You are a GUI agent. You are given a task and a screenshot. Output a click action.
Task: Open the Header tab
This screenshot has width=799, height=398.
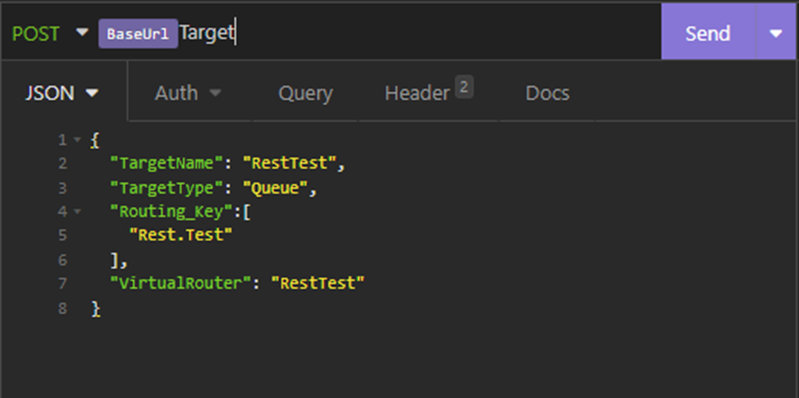(417, 93)
